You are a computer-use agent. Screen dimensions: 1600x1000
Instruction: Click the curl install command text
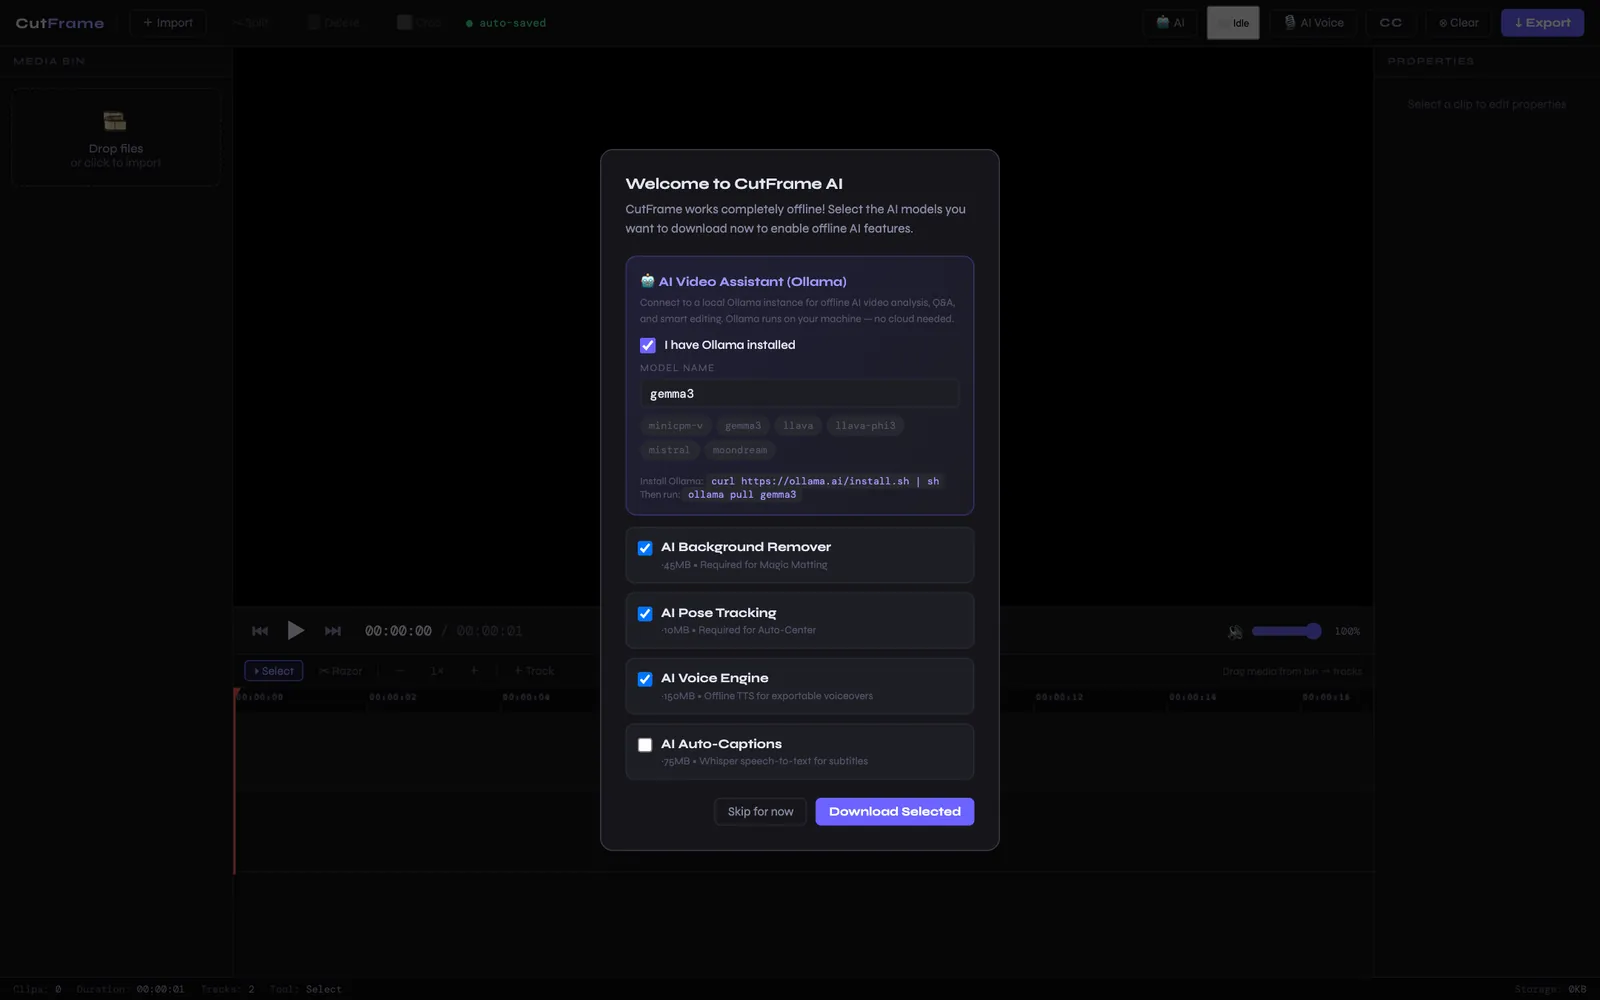pos(825,481)
